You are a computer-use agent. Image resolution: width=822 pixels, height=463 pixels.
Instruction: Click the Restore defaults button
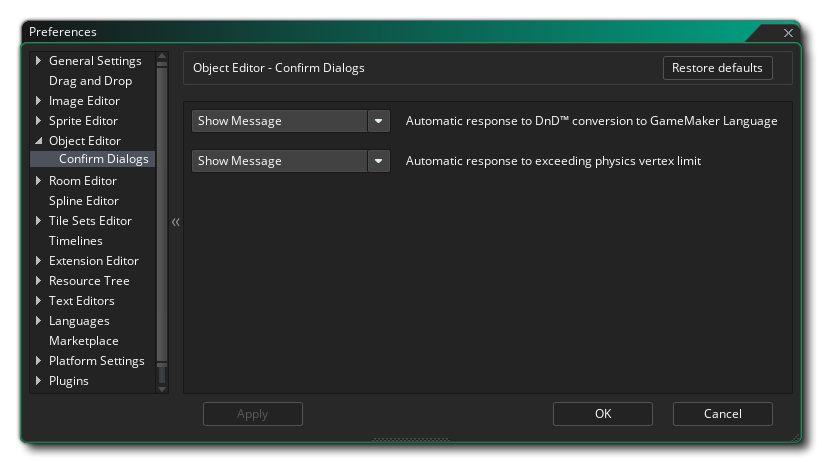(x=717, y=68)
